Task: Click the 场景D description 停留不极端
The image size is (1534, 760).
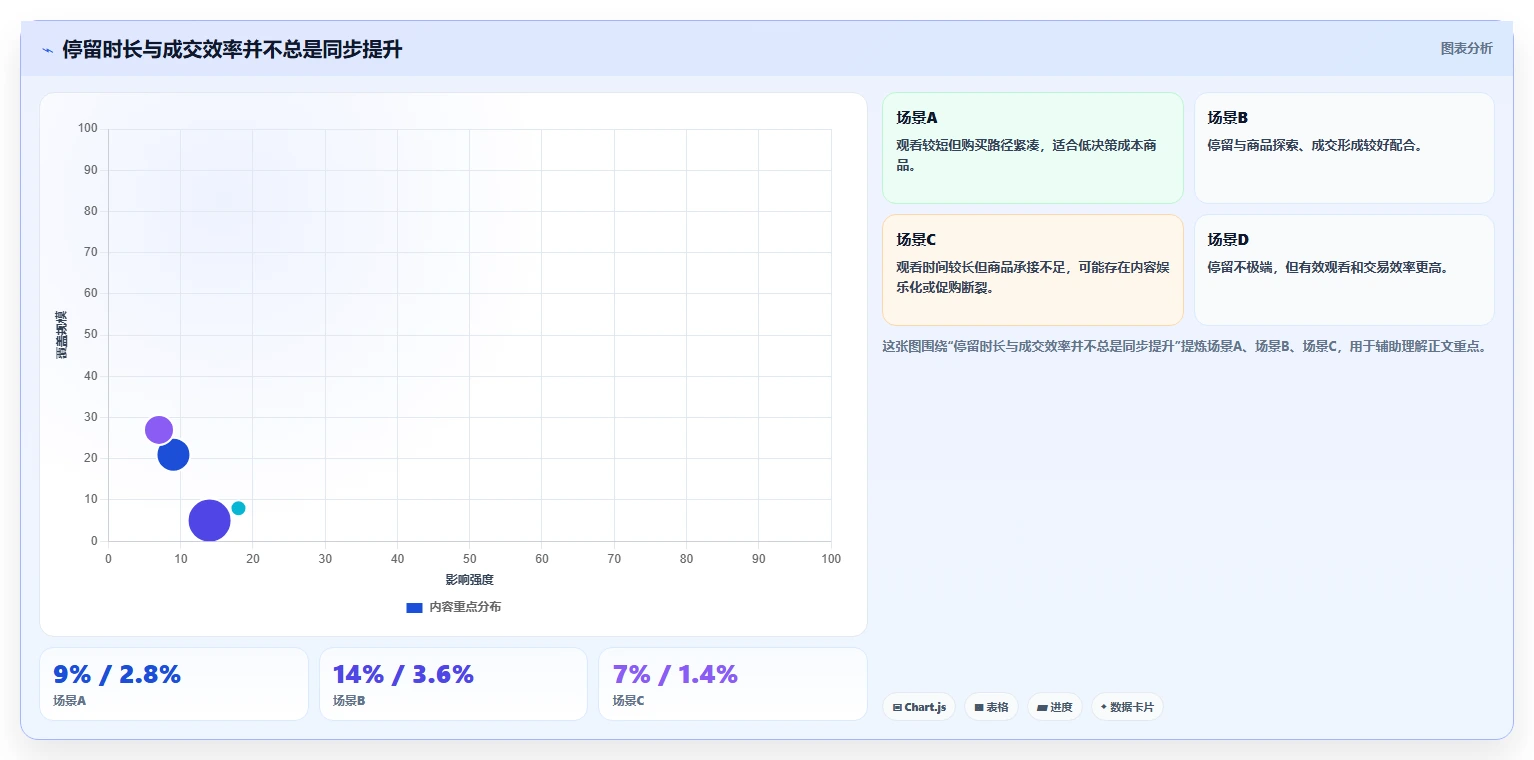Action: click(x=1328, y=267)
